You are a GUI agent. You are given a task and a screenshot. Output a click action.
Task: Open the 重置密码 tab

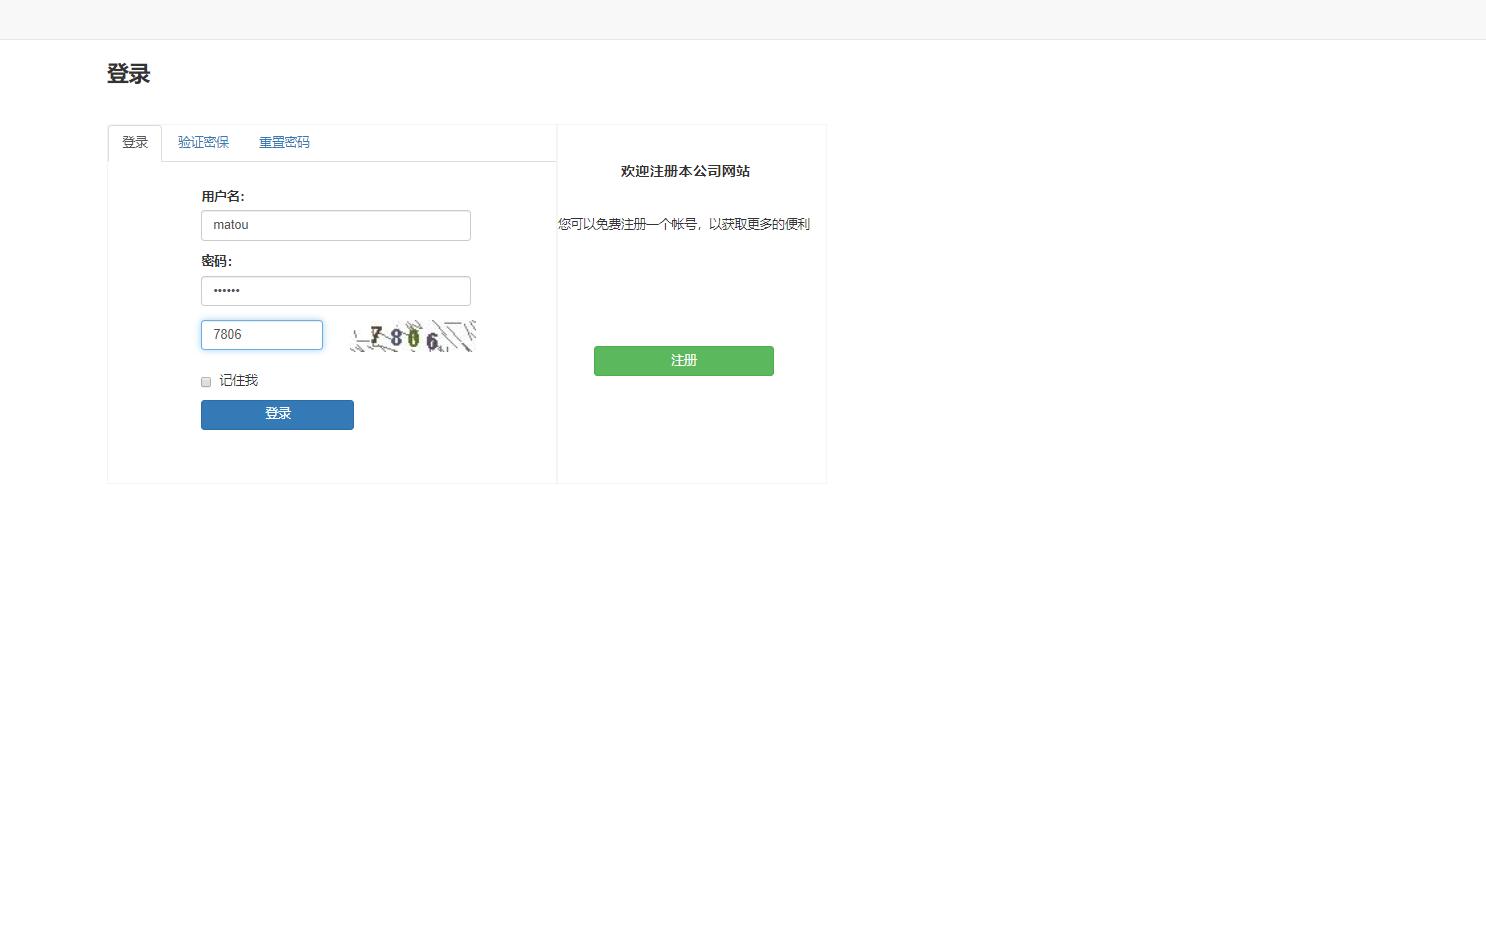[284, 143]
